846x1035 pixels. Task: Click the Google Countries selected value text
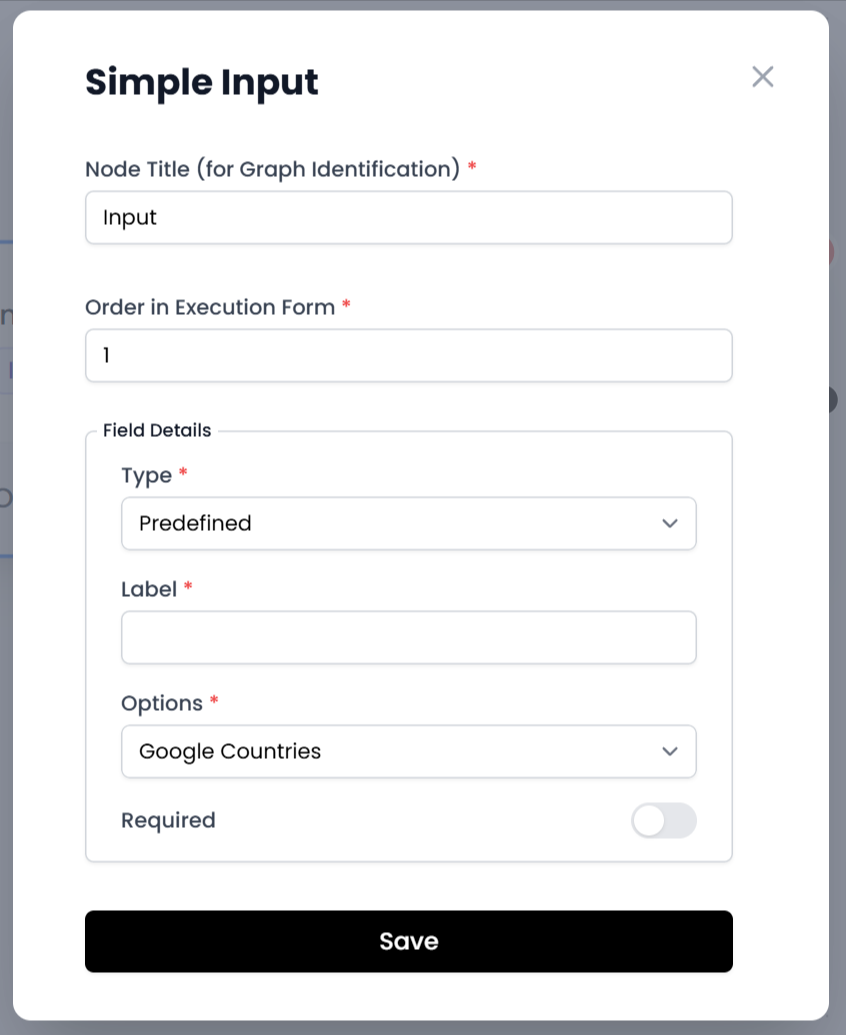pos(230,751)
